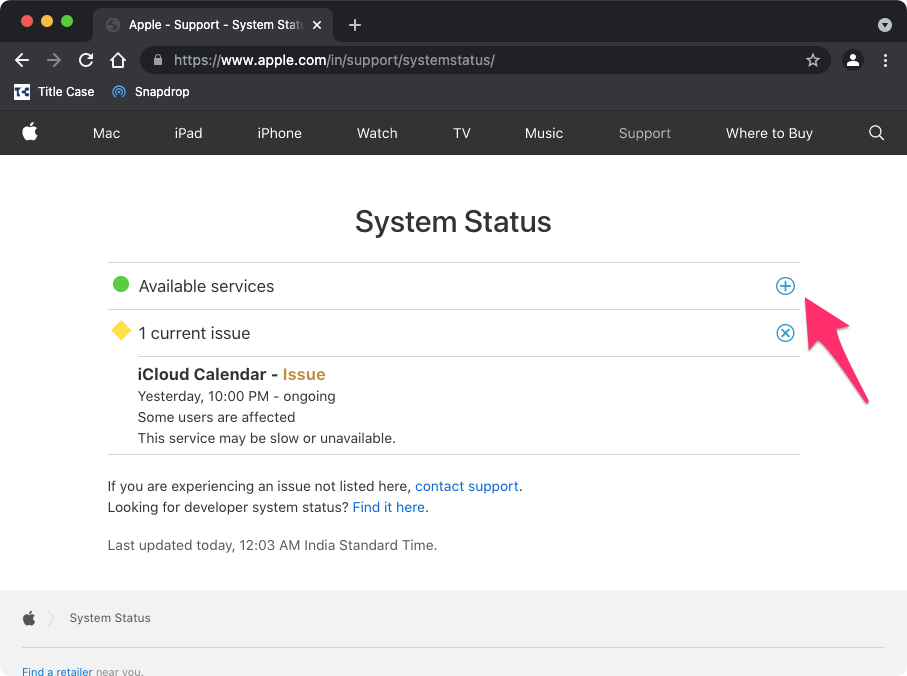This screenshot has width=907, height=676.
Task: Click the Last updated timestamp text
Action: coord(272,545)
